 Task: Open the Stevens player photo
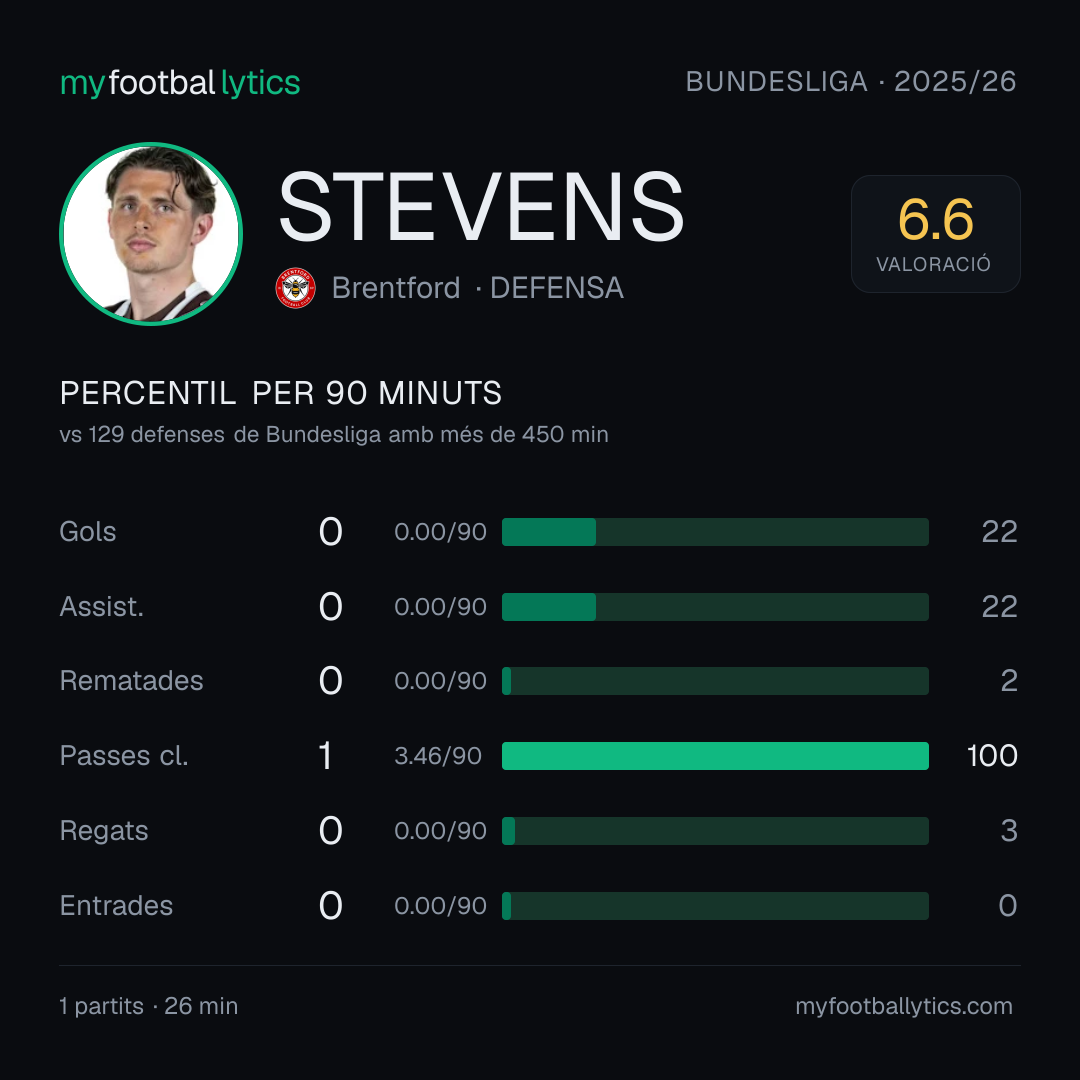(x=151, y=233)
